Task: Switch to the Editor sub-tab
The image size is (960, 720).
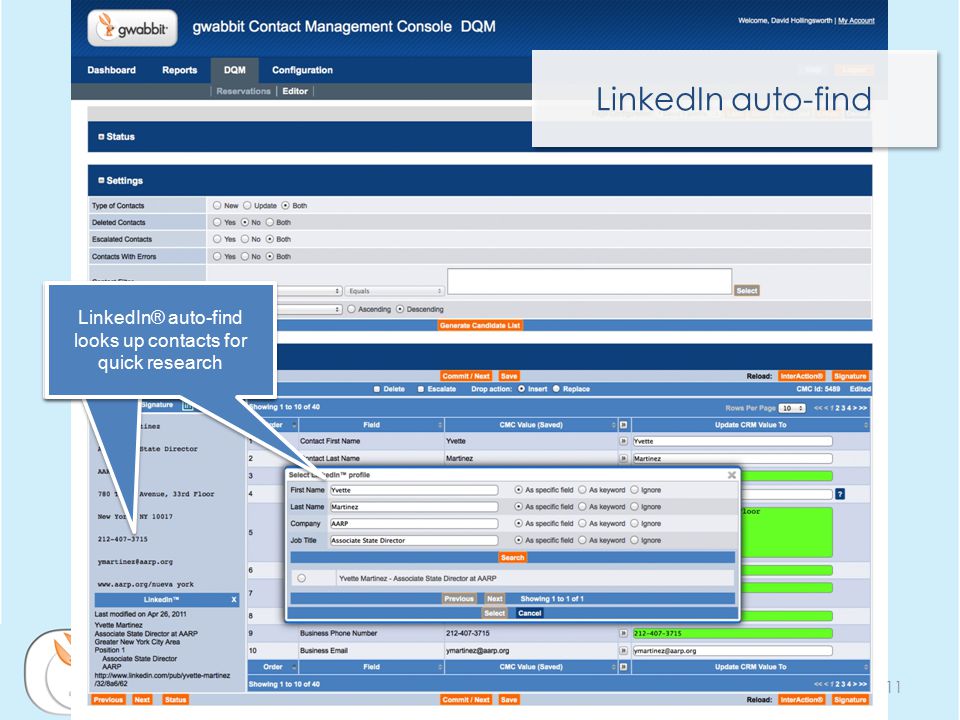Action: point(295,91)
